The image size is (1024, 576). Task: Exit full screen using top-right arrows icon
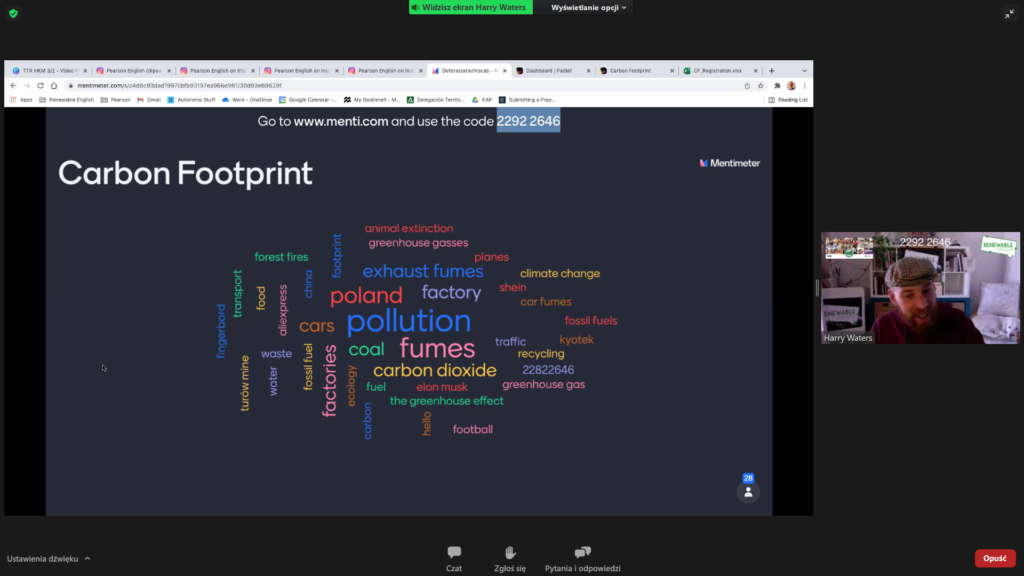pyautogui.click(x=1009, y=13)
